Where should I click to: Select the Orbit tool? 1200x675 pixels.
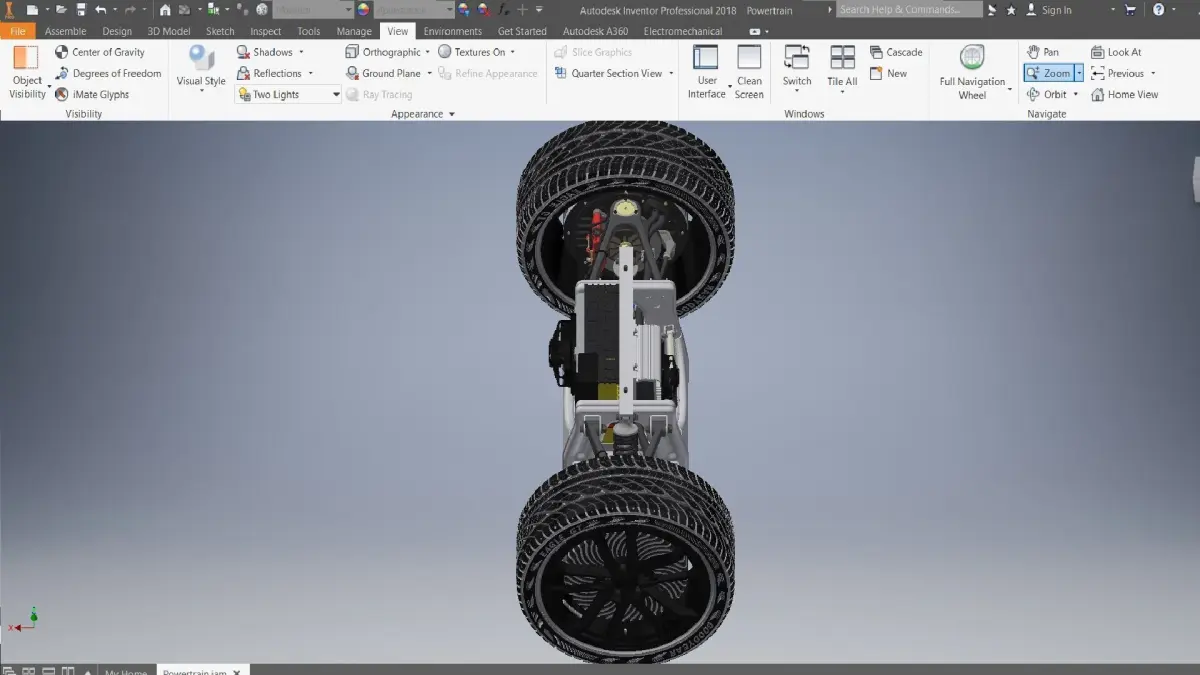click(1047, 94)
